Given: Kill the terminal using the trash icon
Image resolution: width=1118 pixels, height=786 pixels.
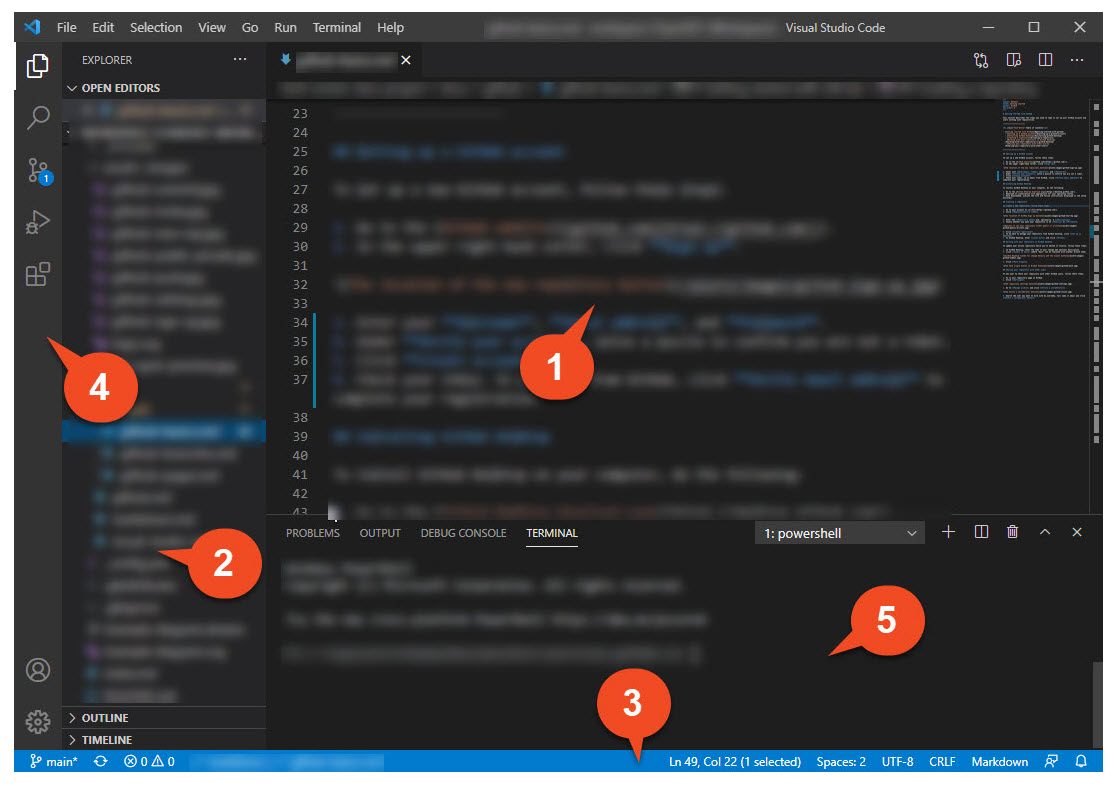Looking at the screenshot, I should click(1012, 532).
